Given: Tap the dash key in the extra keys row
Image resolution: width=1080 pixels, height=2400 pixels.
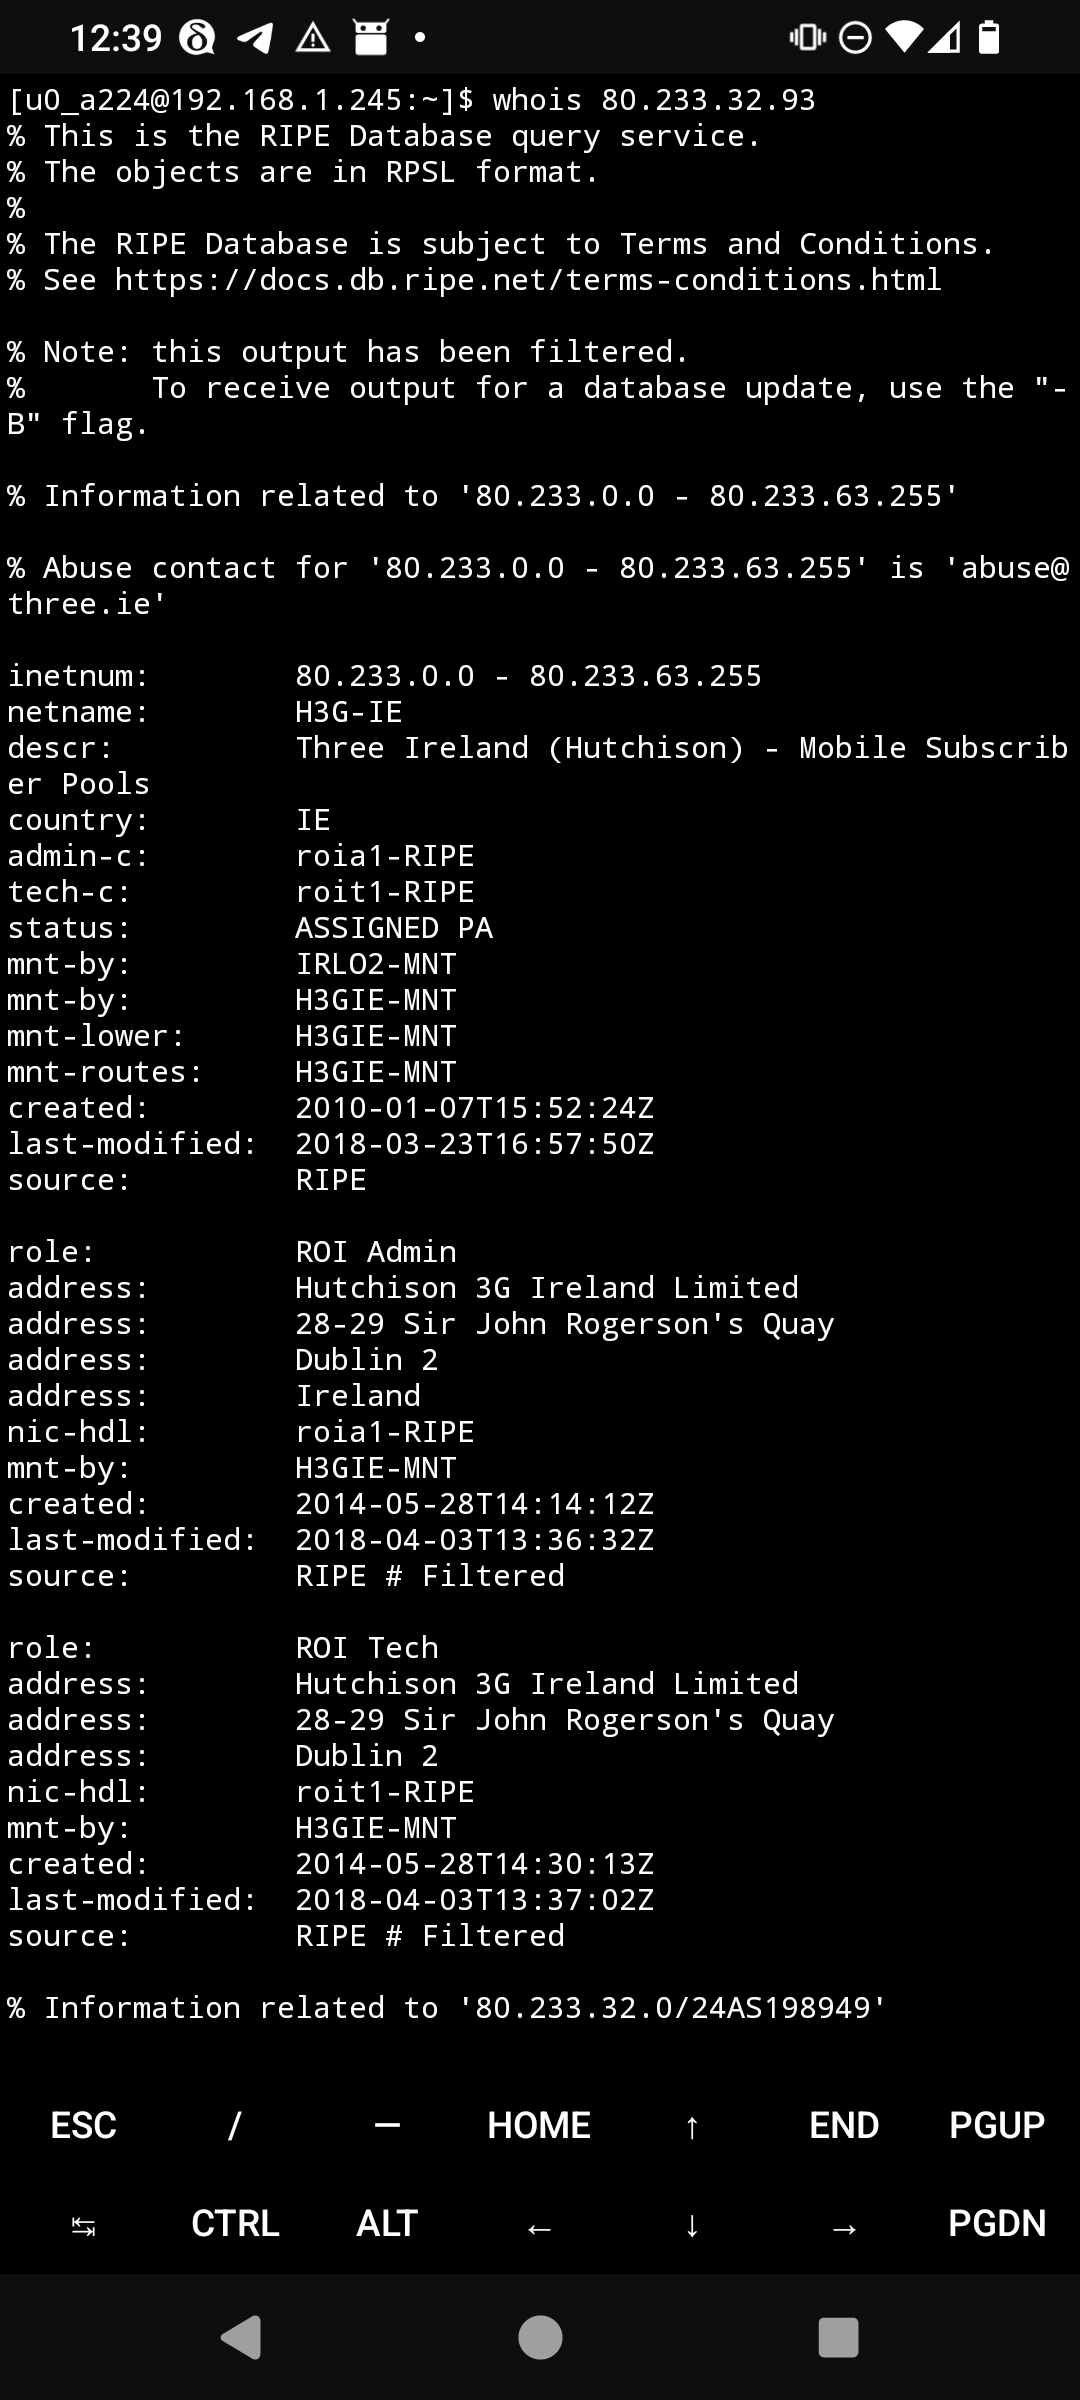Looking at the screenshot, I should (x=387, y=2125).
